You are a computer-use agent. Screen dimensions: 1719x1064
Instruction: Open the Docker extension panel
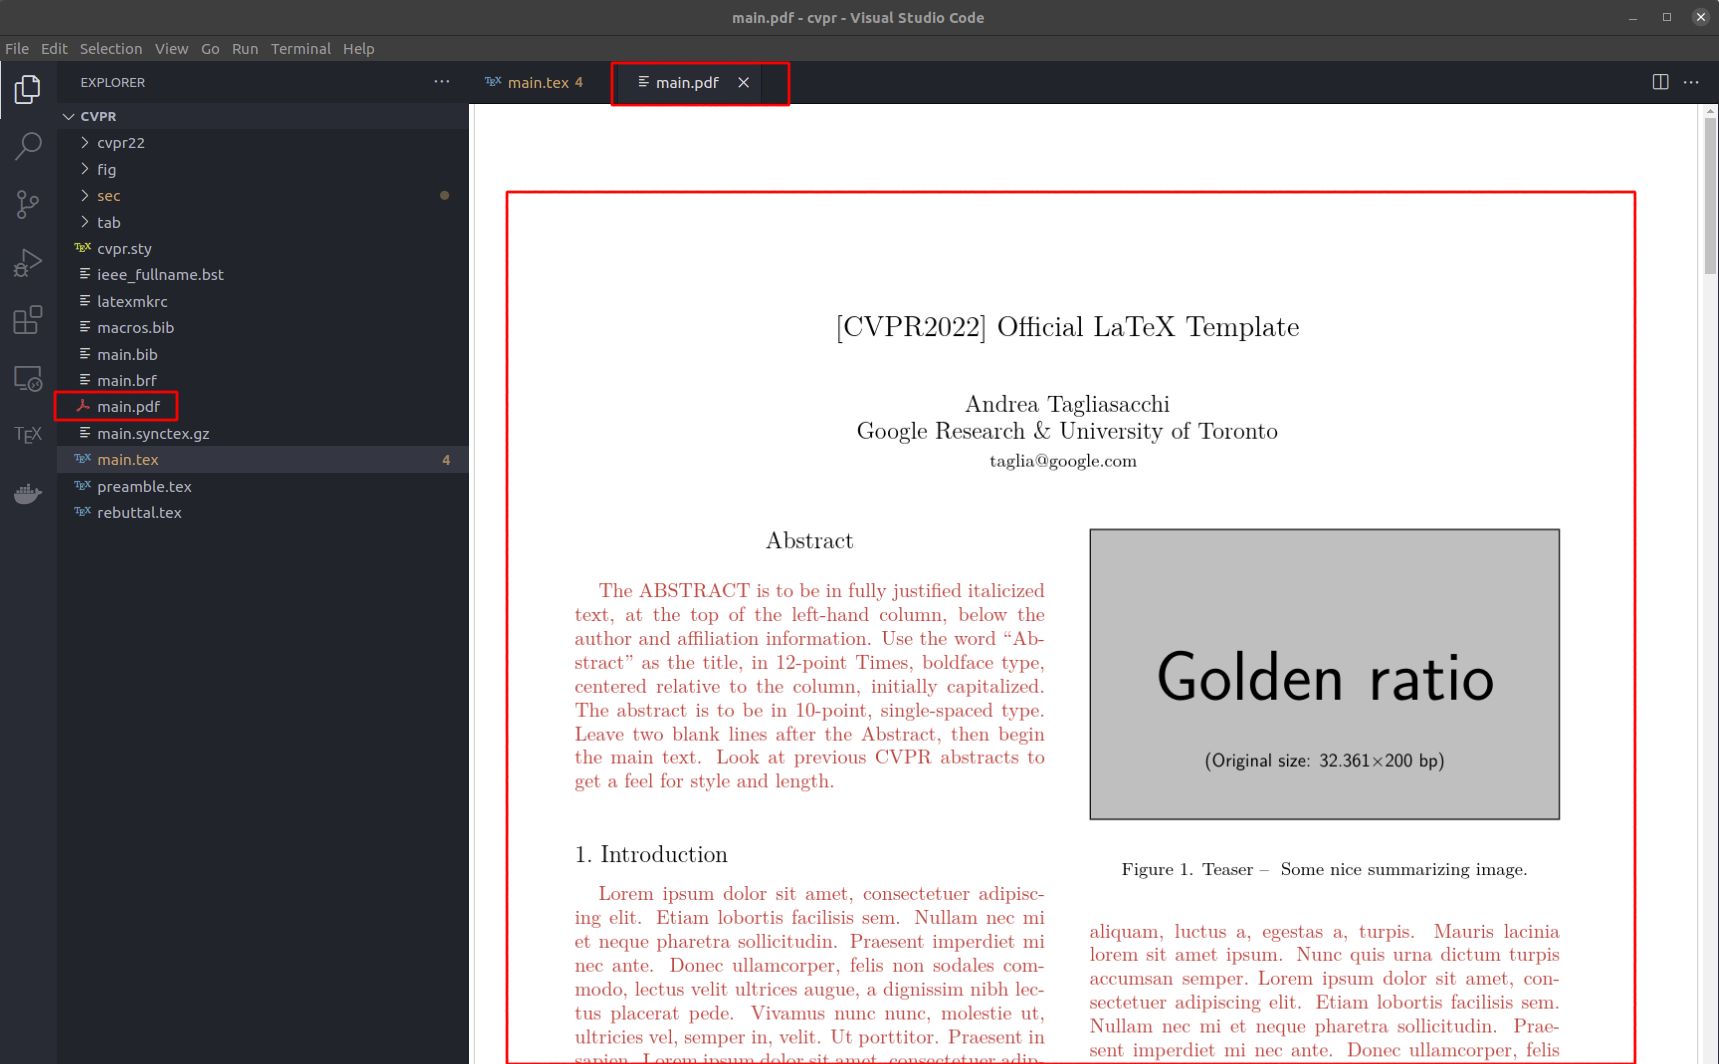tap(27, 492)
